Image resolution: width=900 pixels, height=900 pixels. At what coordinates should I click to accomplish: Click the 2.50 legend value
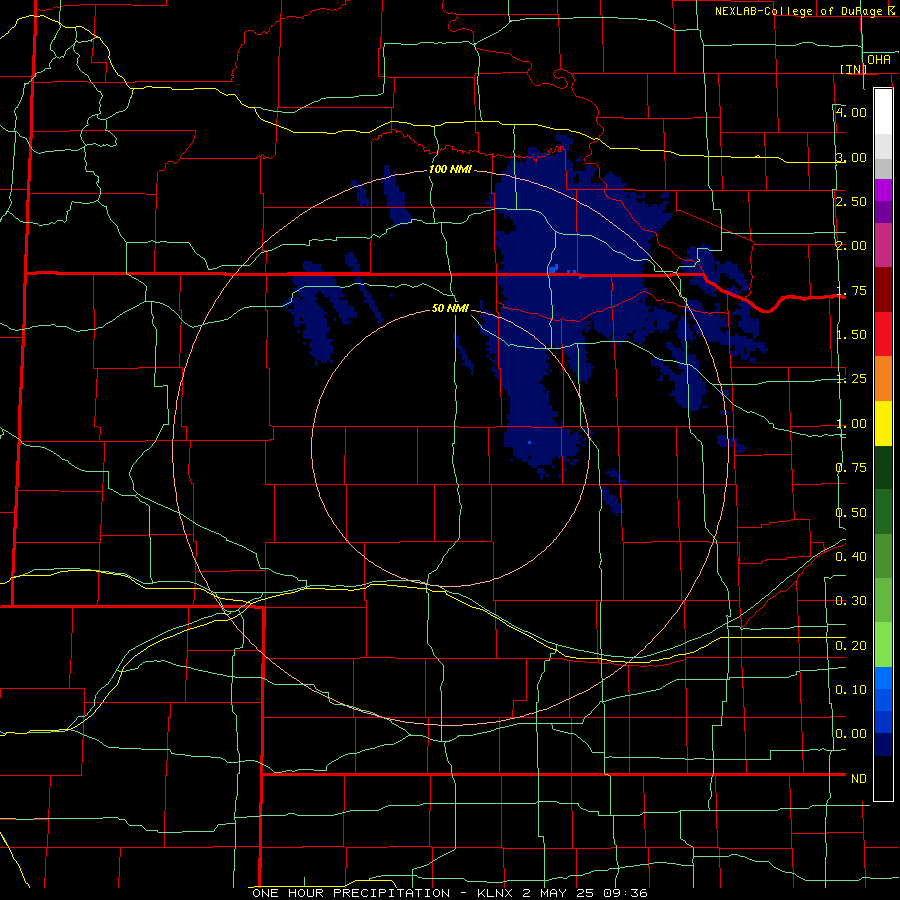click(851, 201)
